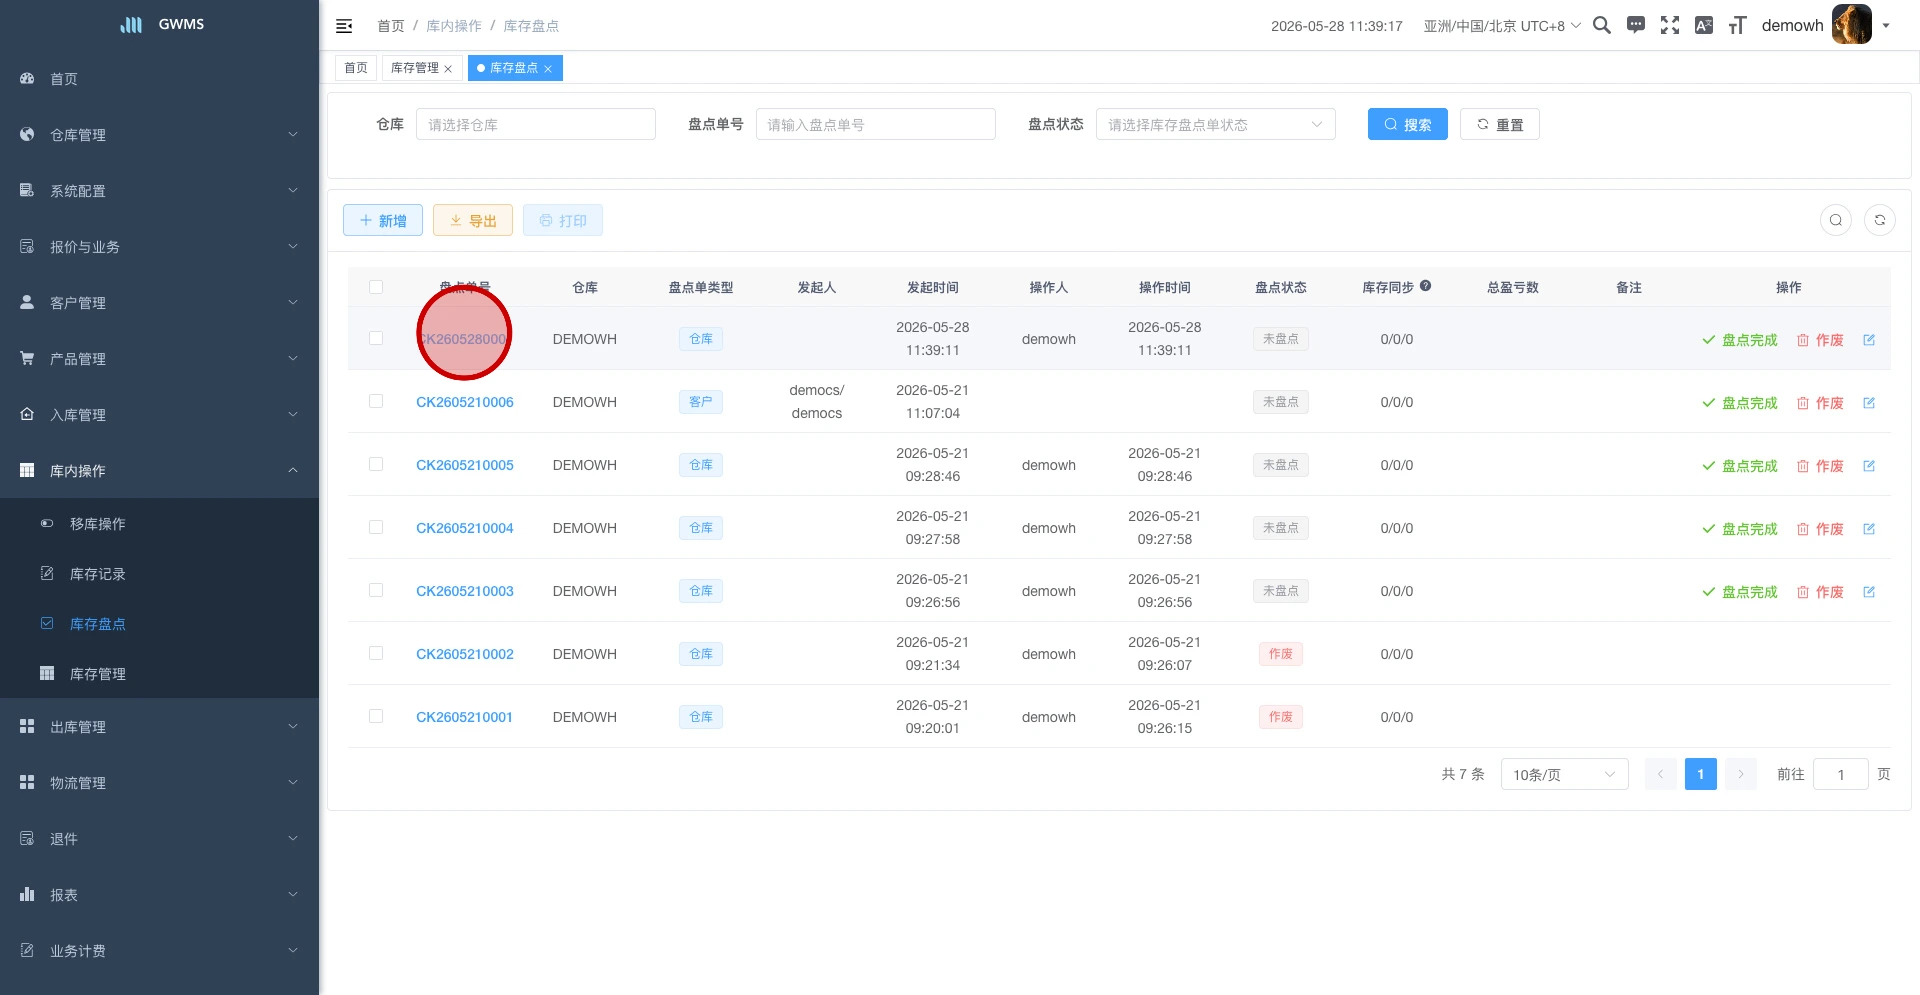The height and width of the screenshot is (995, 1920).
Task: Go to the previous page arrow
Action: 1660,774
